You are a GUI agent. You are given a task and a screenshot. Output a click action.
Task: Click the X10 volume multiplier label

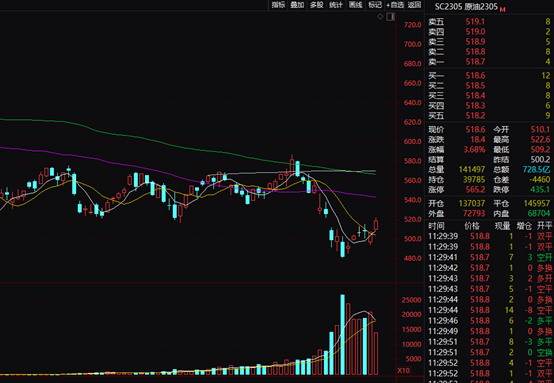[x=403, y=371]
